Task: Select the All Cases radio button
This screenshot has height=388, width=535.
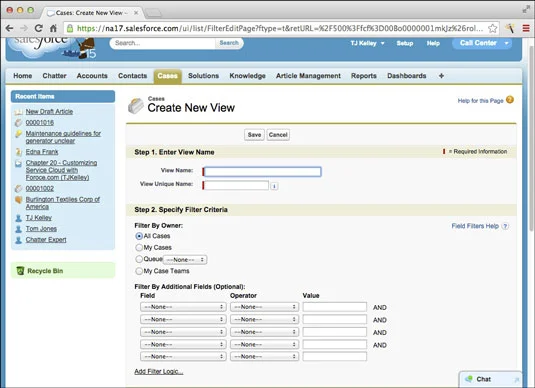Action: click(x=139, y=236)
